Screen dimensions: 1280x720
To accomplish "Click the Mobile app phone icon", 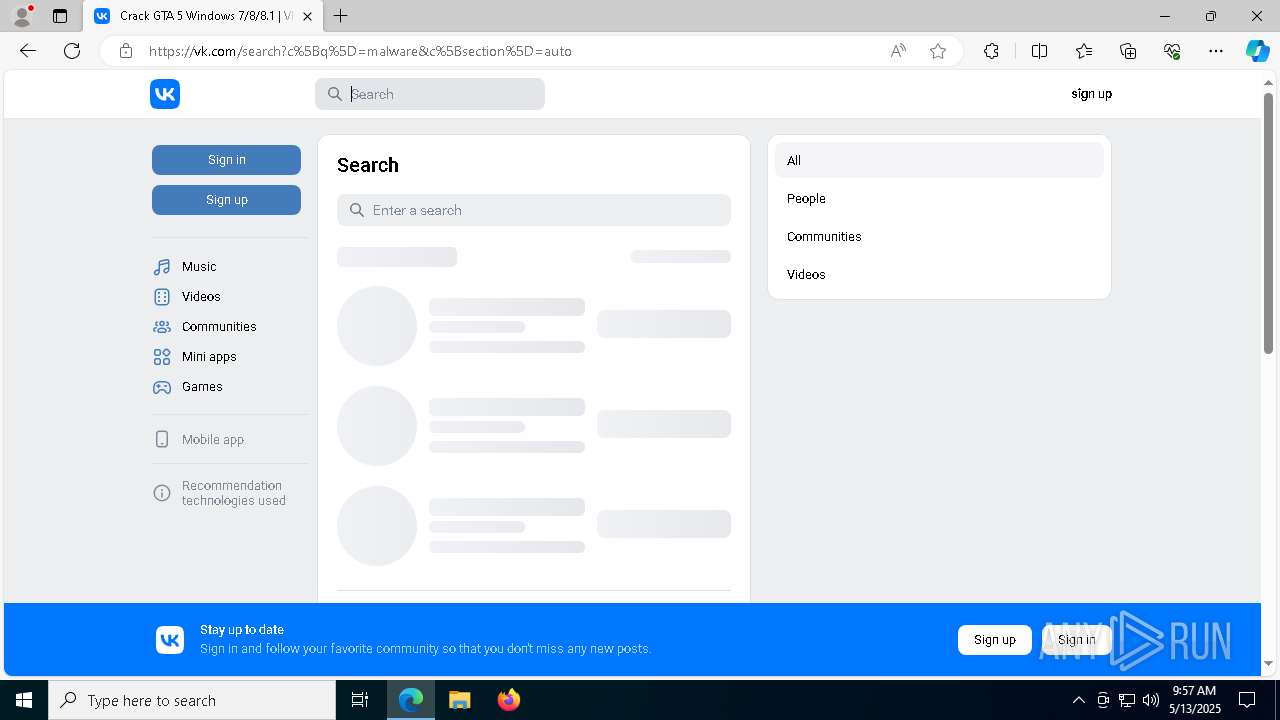I will tap(162, 439).
